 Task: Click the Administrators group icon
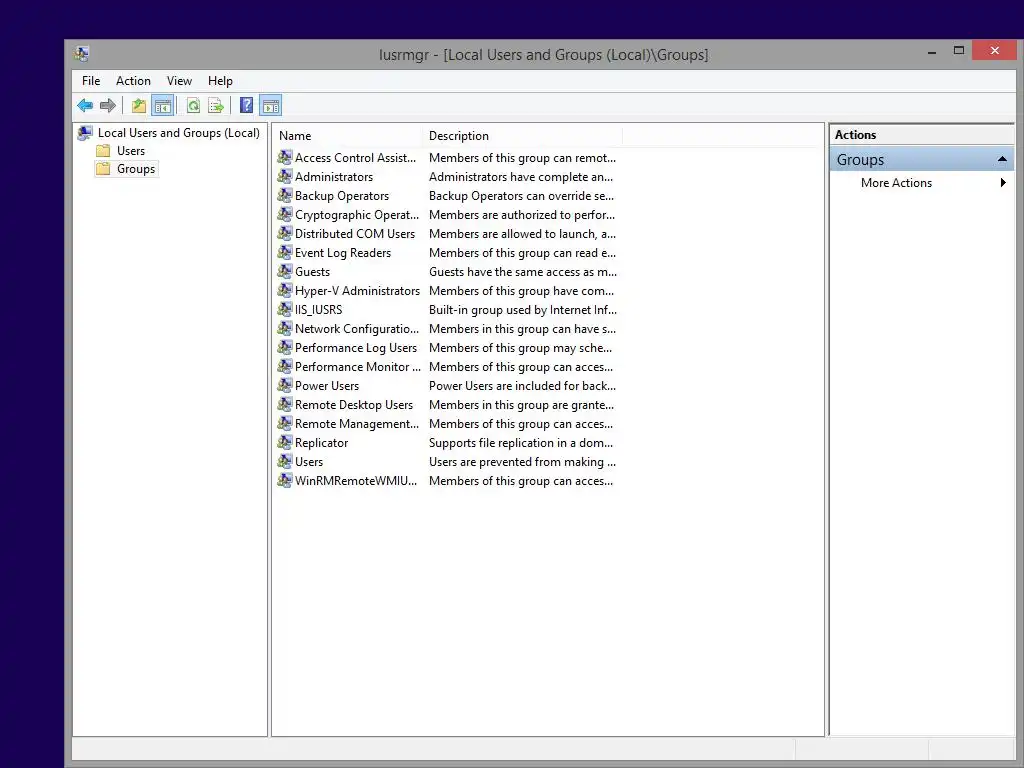click(285, 176)
